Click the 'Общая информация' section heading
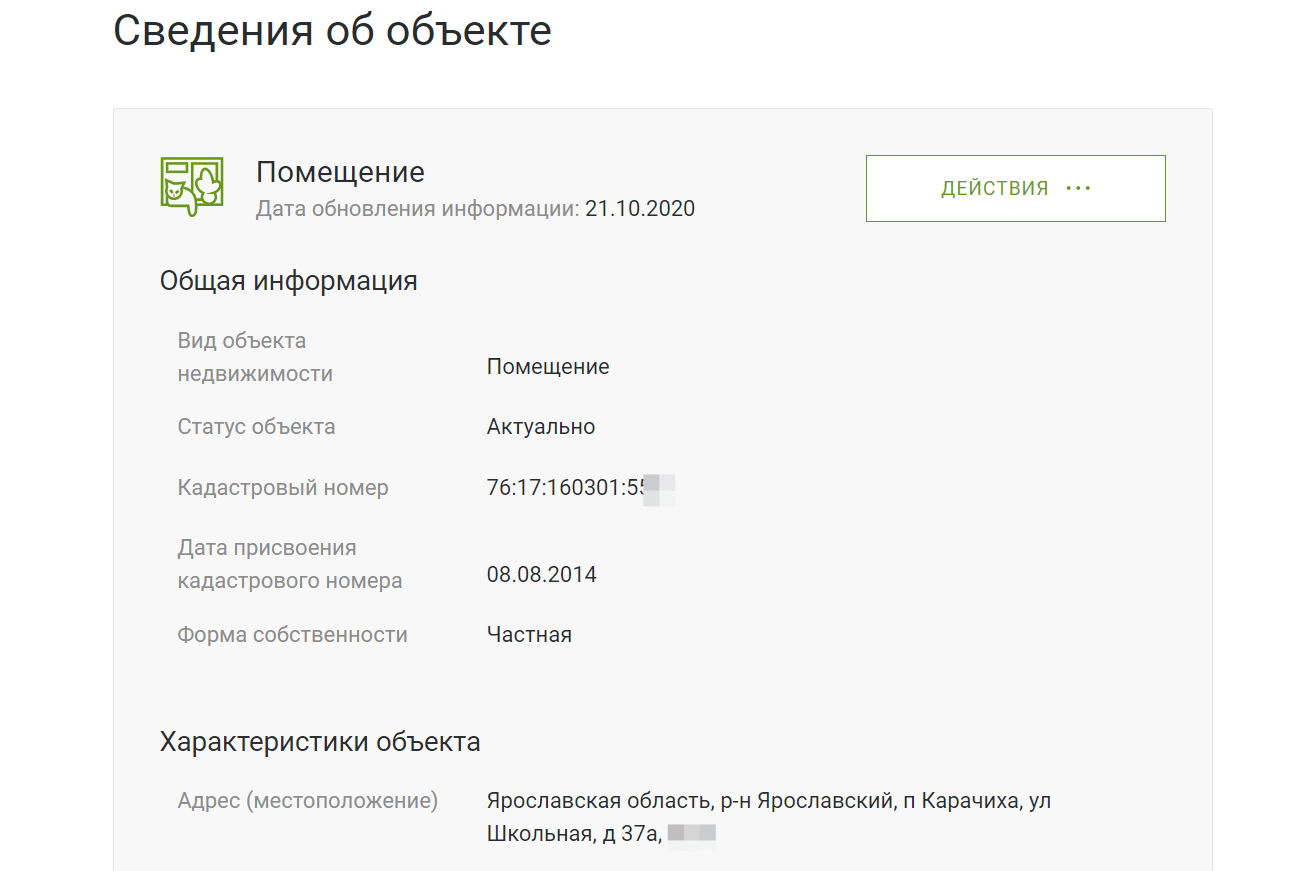This screenshot has height=871, width=1316. click(288, 281)
